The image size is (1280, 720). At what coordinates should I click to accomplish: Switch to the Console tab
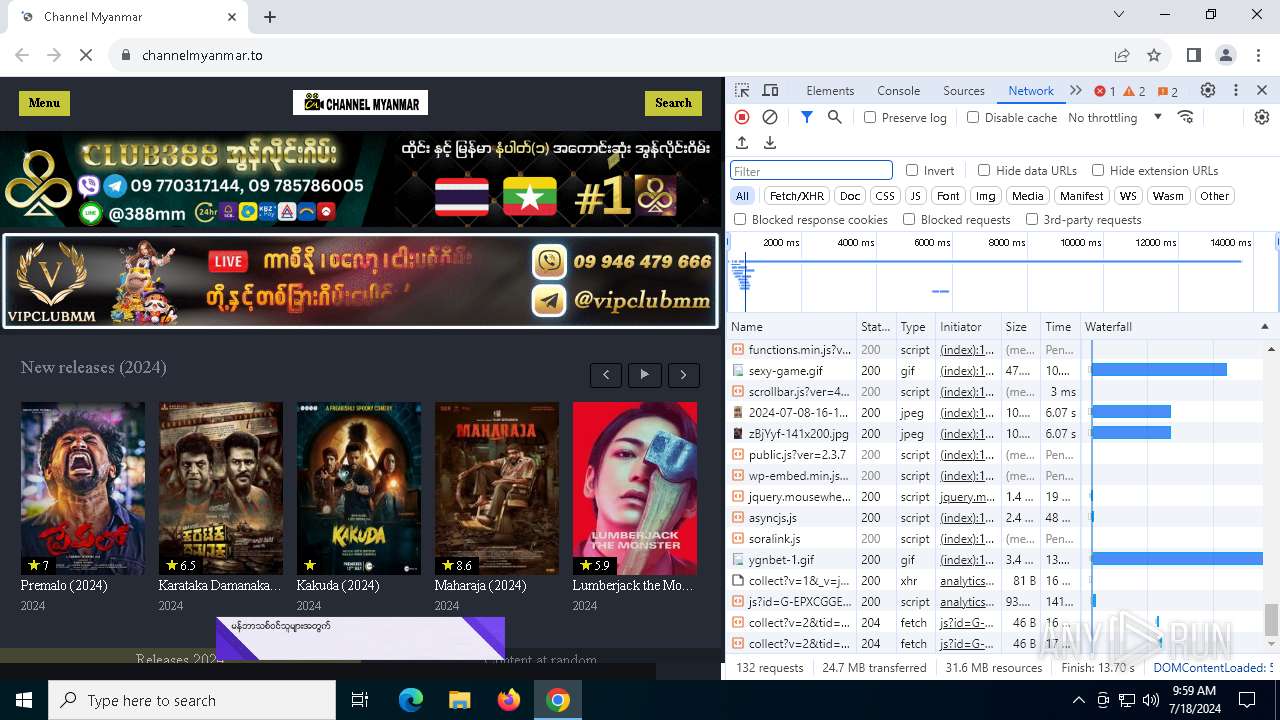898,90
